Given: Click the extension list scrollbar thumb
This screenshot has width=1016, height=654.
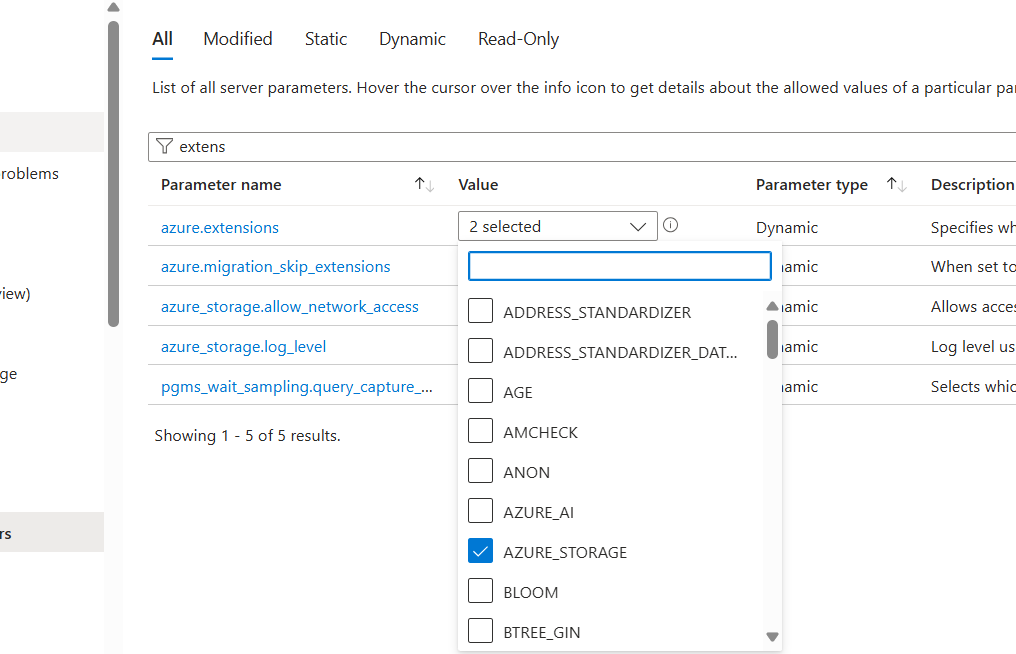Looking at the screenshot, I should coord(772,339).
